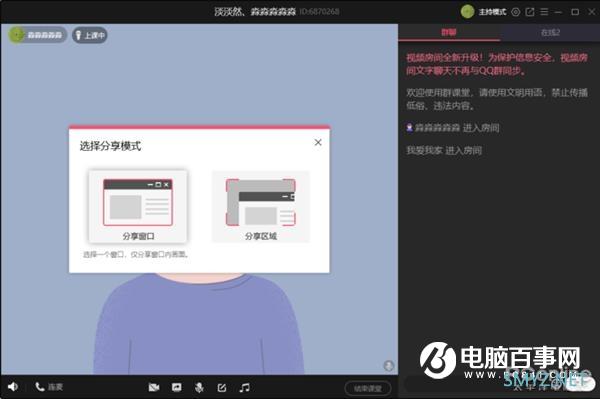
Task: Click the 选择分享模式 dialog title
Action: (110, 146)
